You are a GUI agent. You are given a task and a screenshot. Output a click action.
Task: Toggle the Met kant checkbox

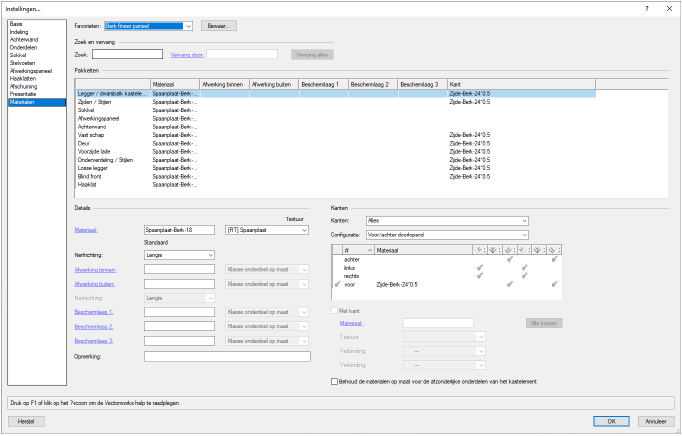click(x=334, y=311)
